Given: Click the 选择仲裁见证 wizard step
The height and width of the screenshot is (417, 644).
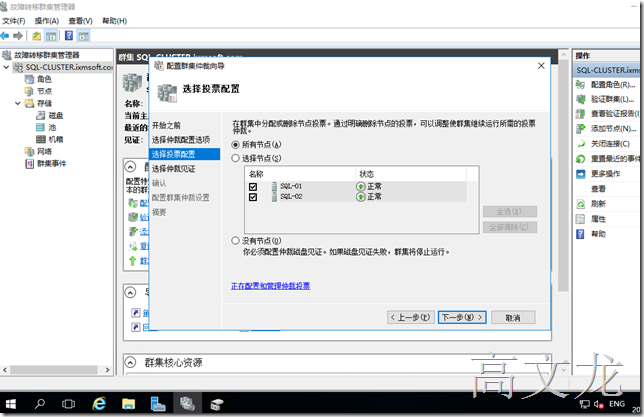Looking at the screenshot, I should point(174,168).
